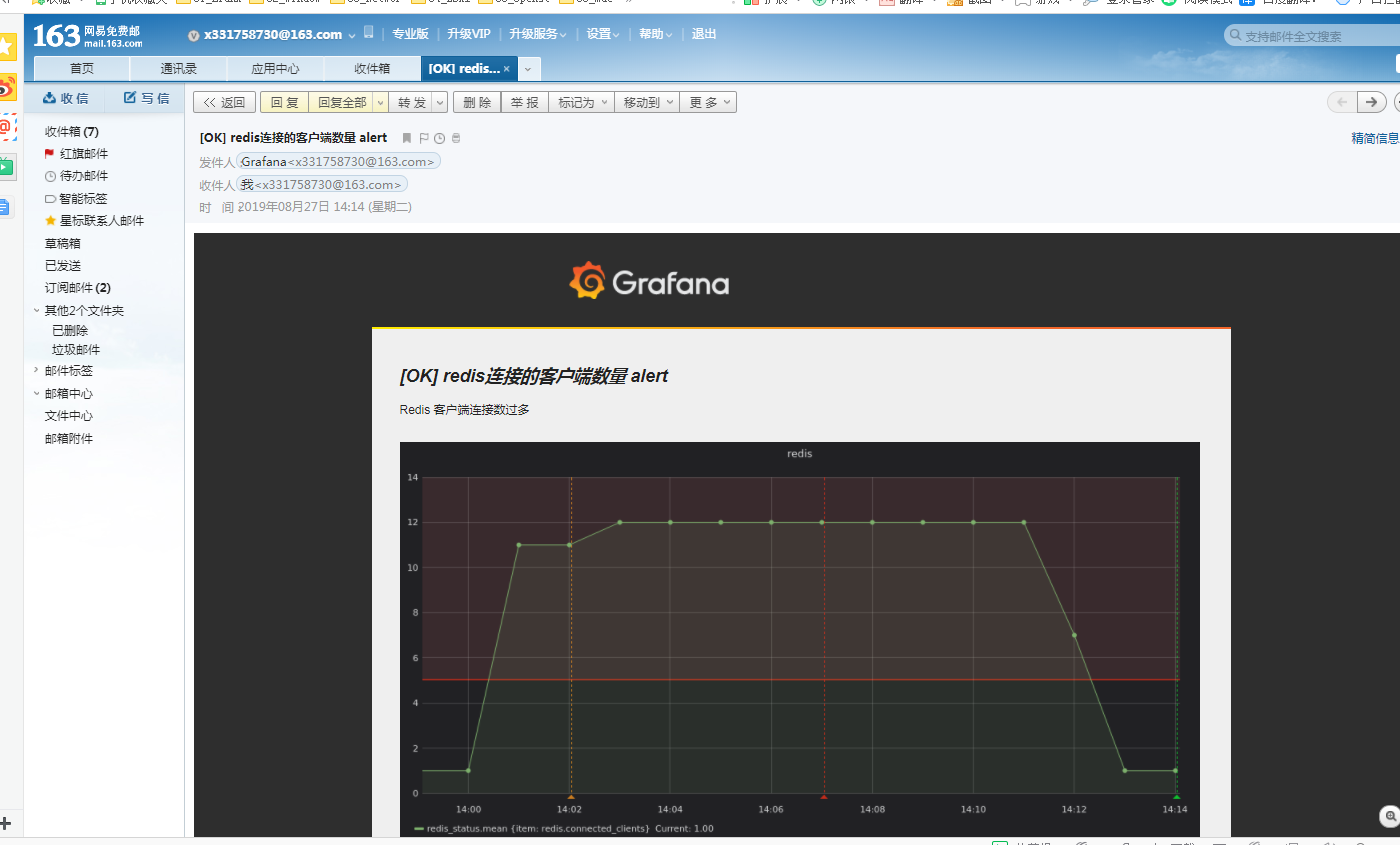
Task: Open 订阅邮件 (2) folder
Action: pyautogui.click(x=77, y=288)
